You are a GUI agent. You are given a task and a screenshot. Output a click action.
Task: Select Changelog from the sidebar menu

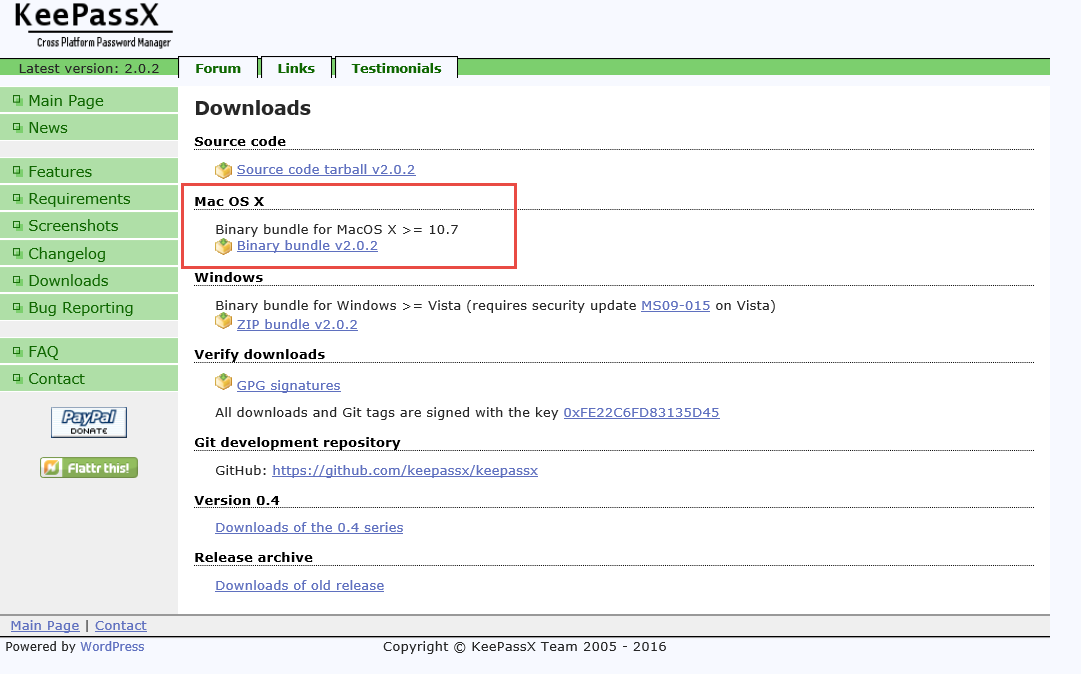coord(67,254)
